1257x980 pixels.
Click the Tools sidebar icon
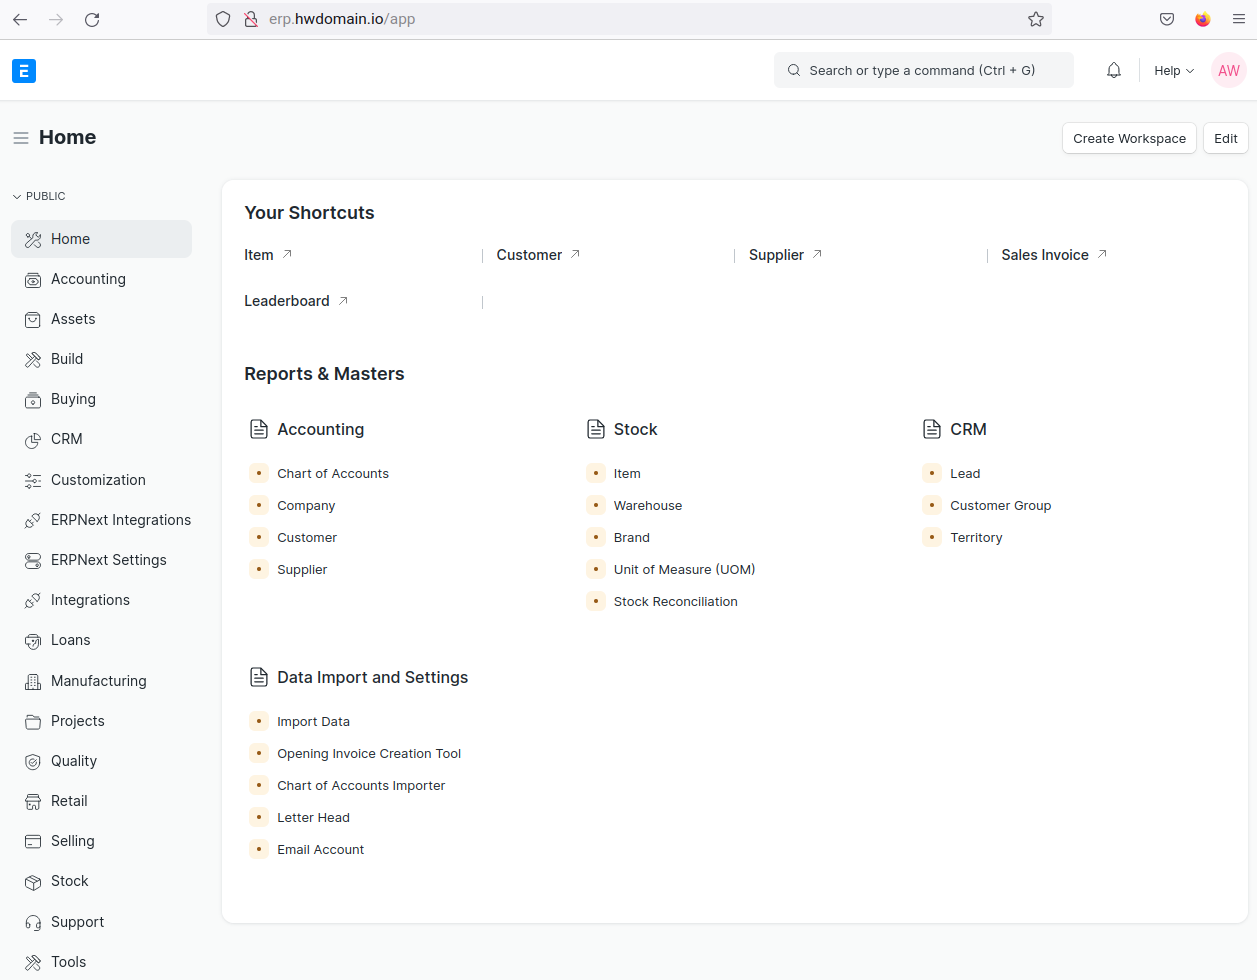[x=33, y=963]
